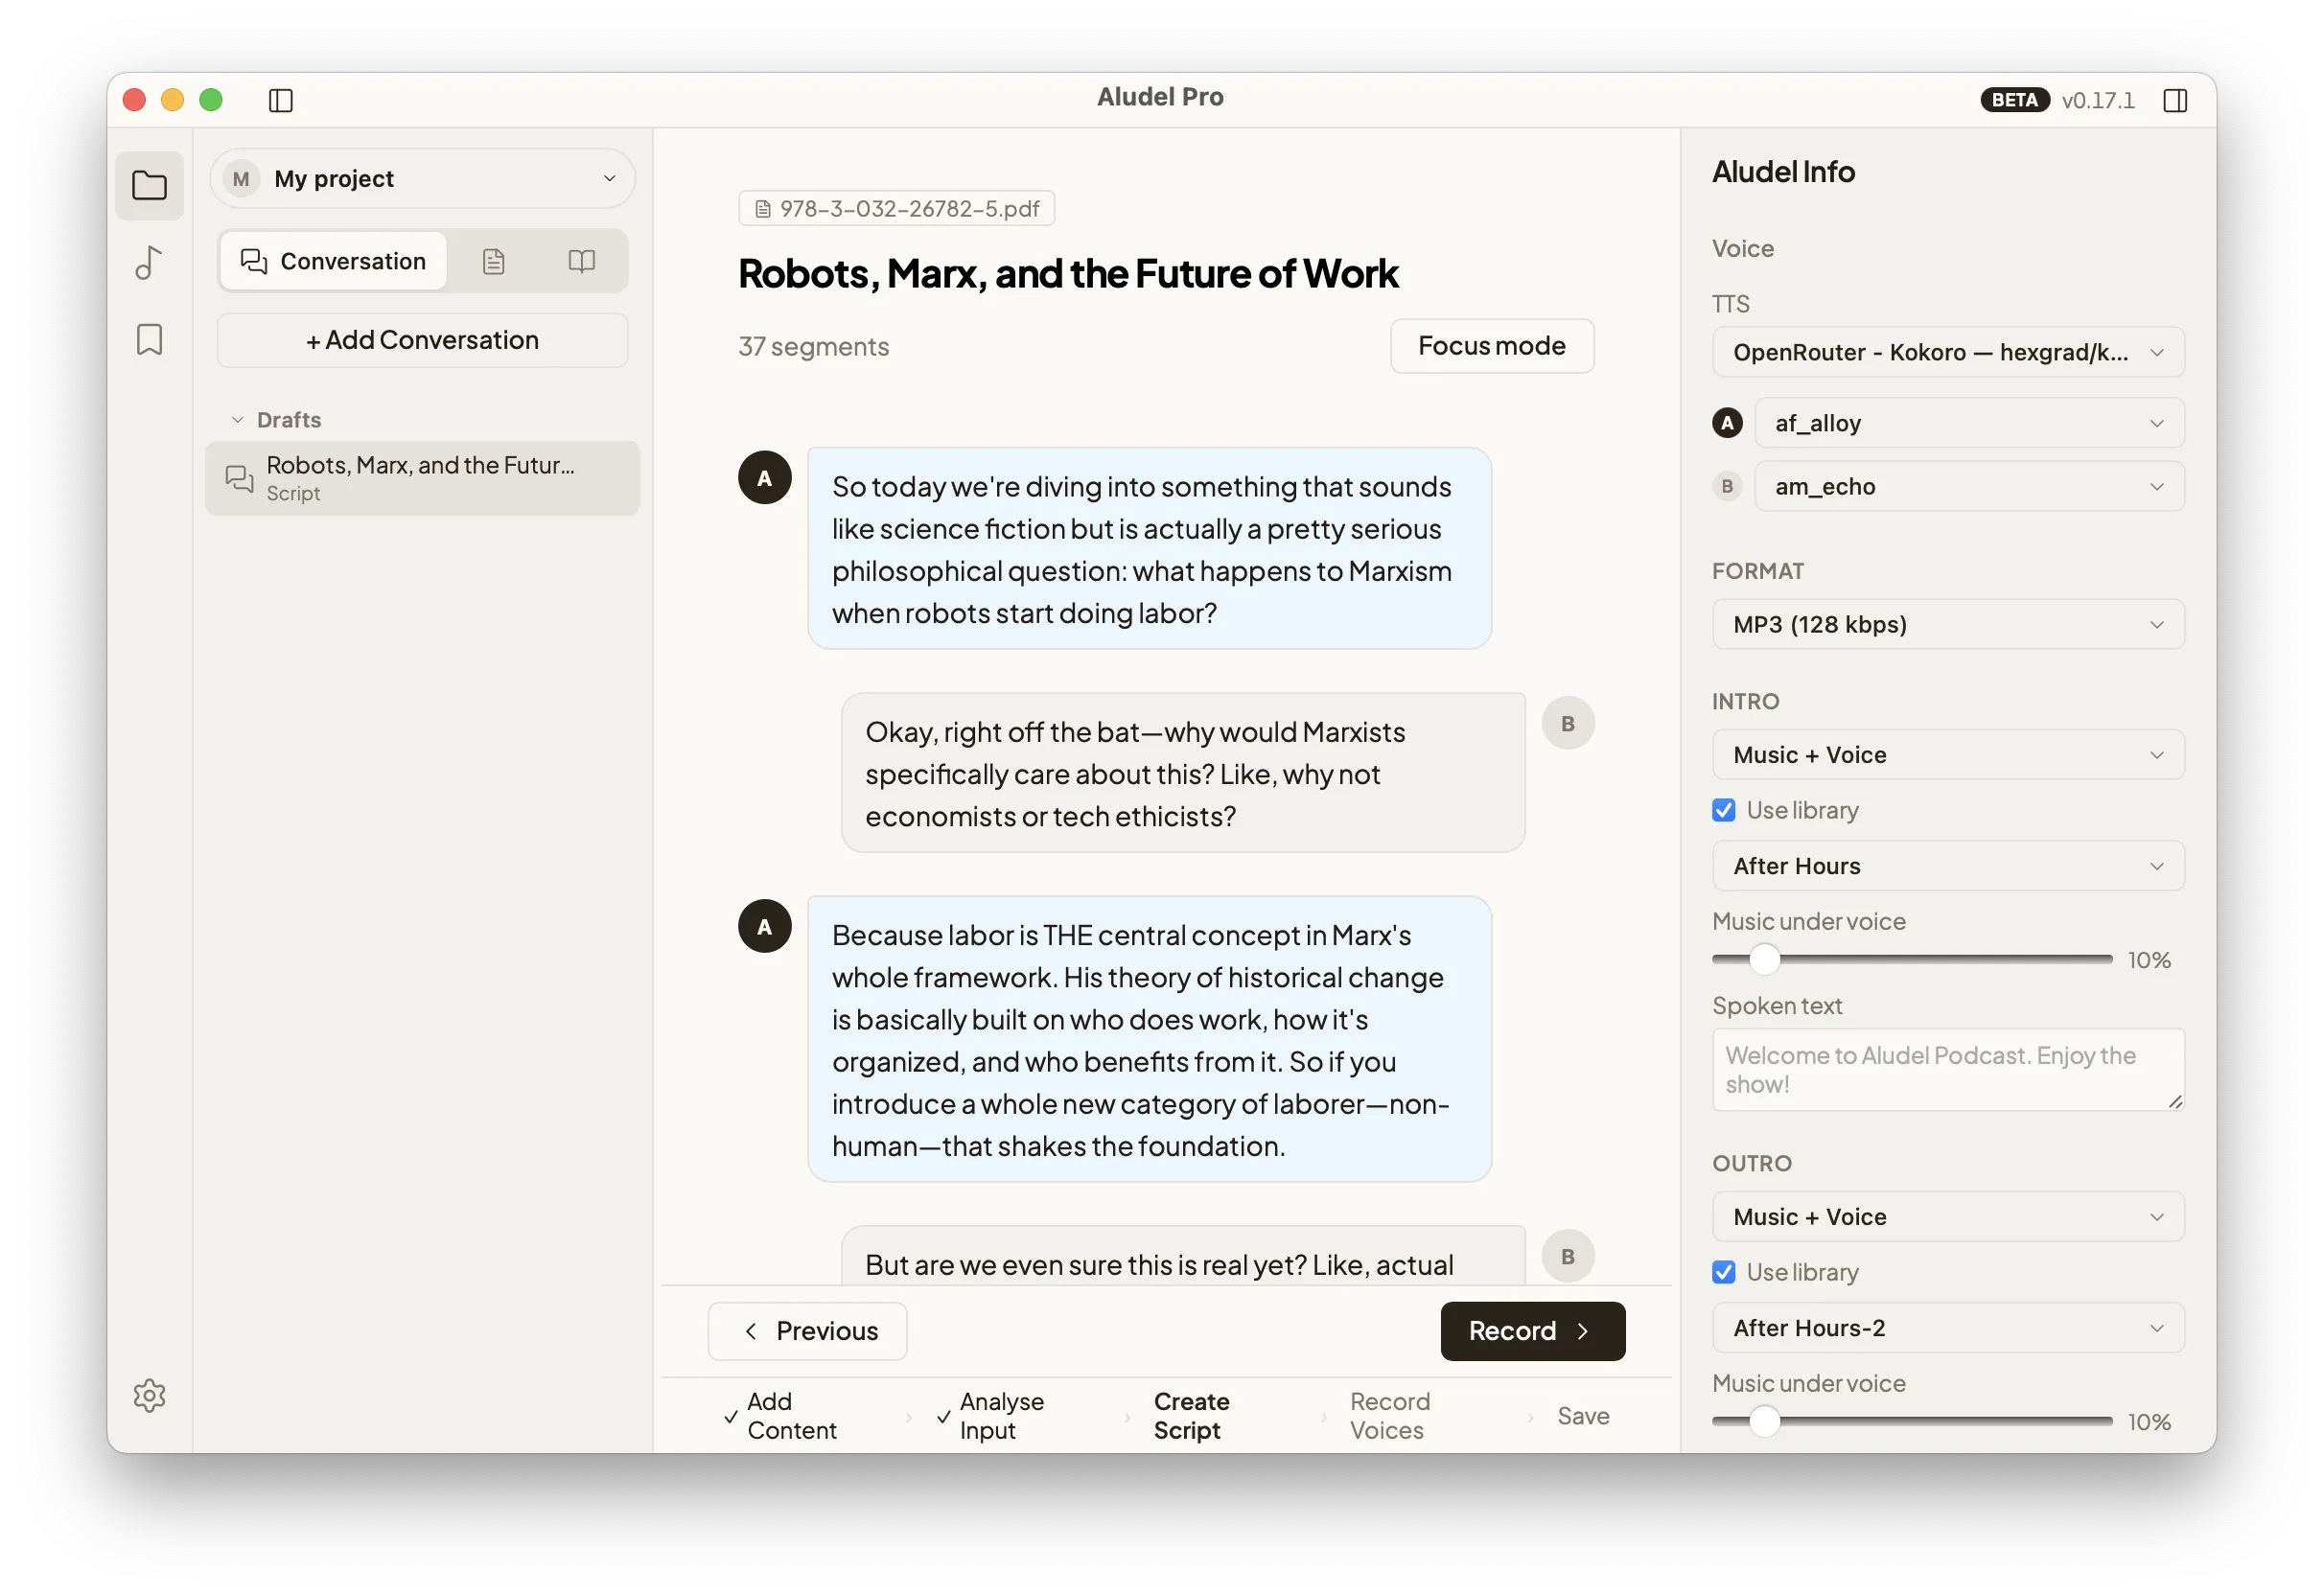Go to Previous step
2324x1595 pixels.
pyautogui.click(x=807, y=1331)
